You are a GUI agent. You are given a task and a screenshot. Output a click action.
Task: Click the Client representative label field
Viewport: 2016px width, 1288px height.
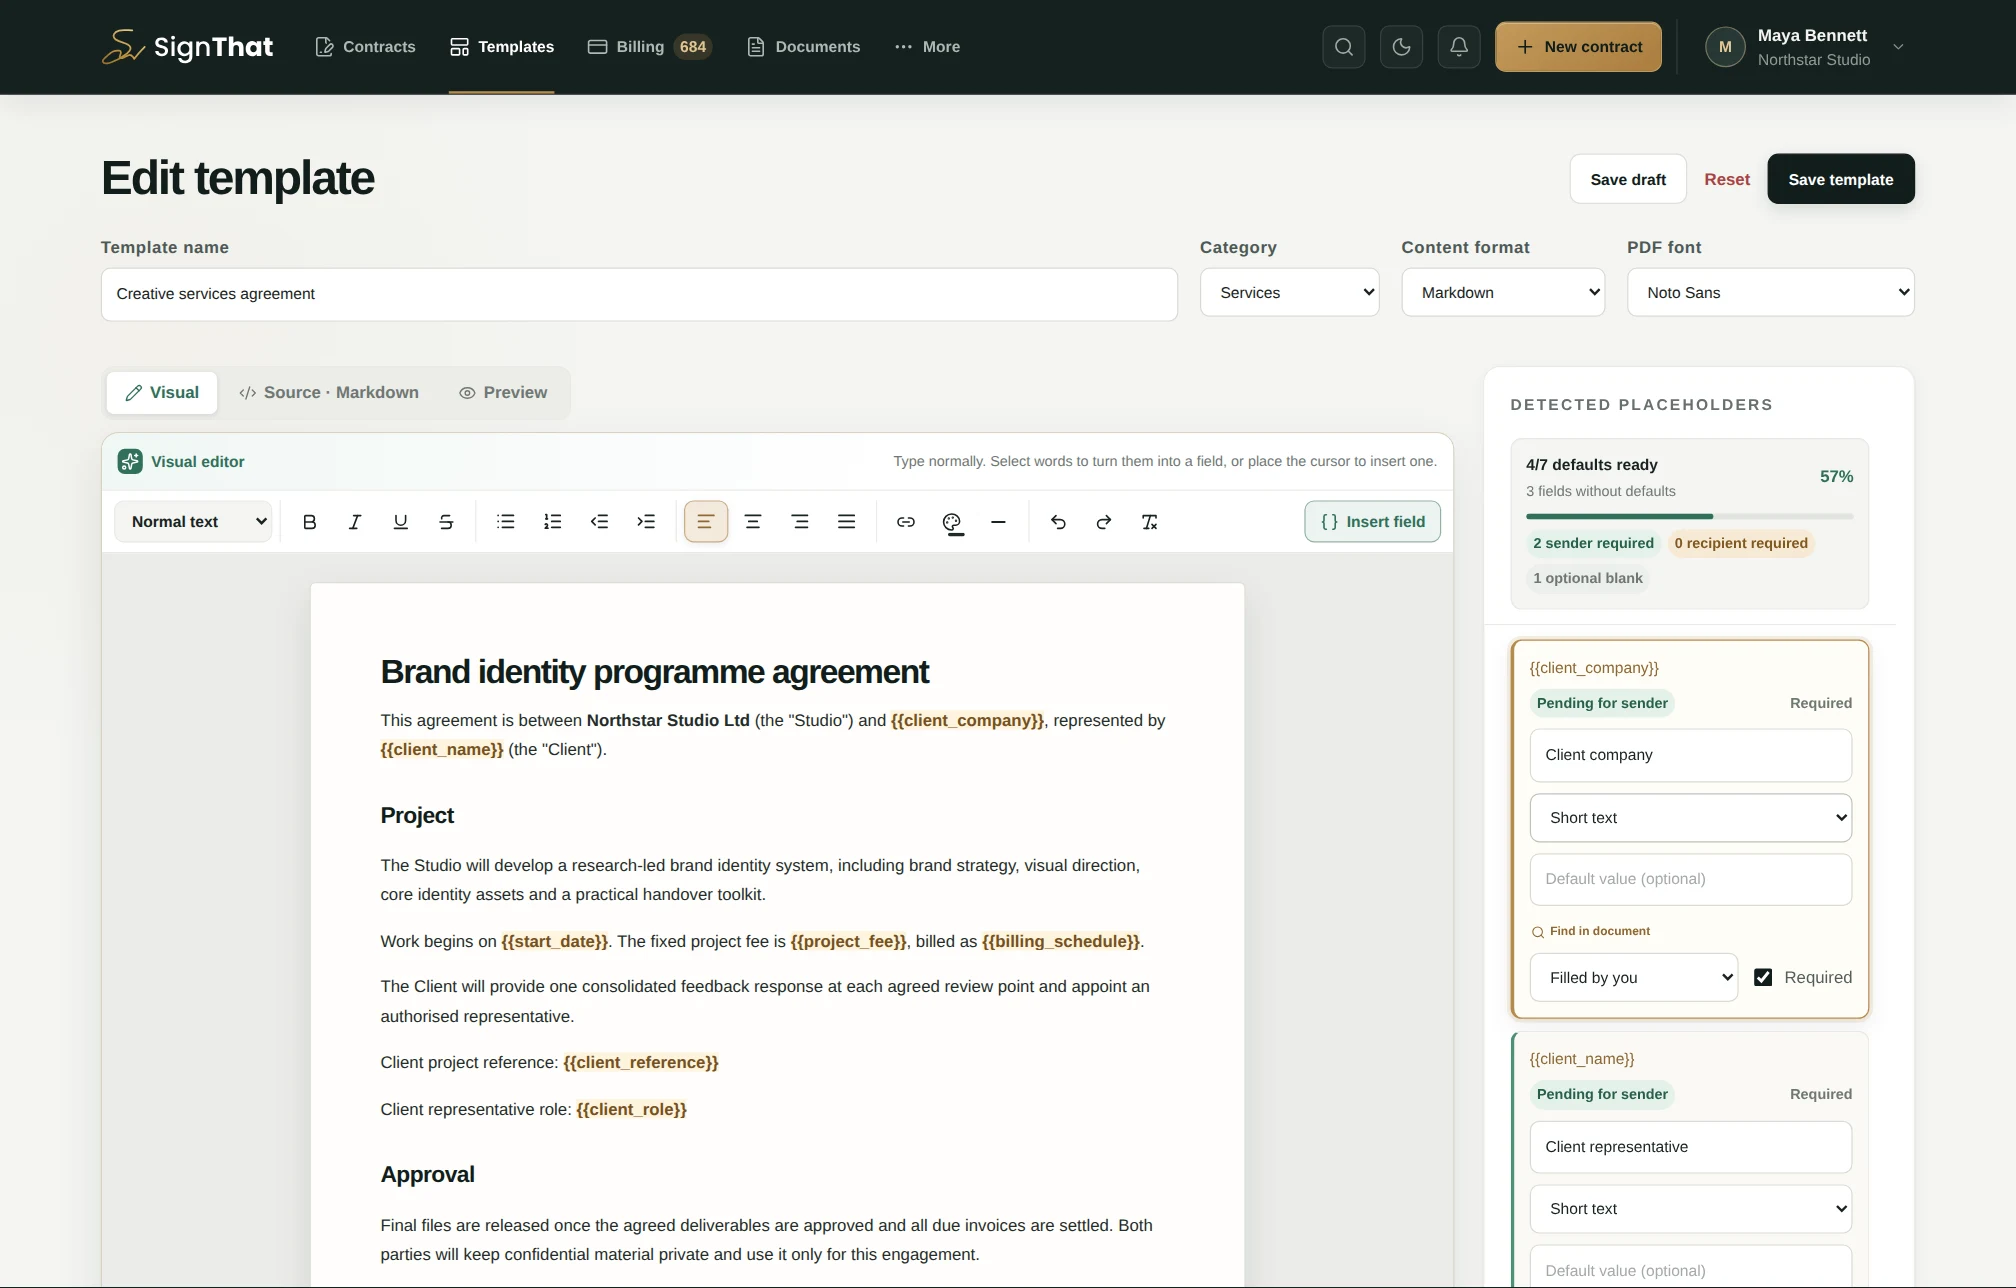(1690, 1147)
